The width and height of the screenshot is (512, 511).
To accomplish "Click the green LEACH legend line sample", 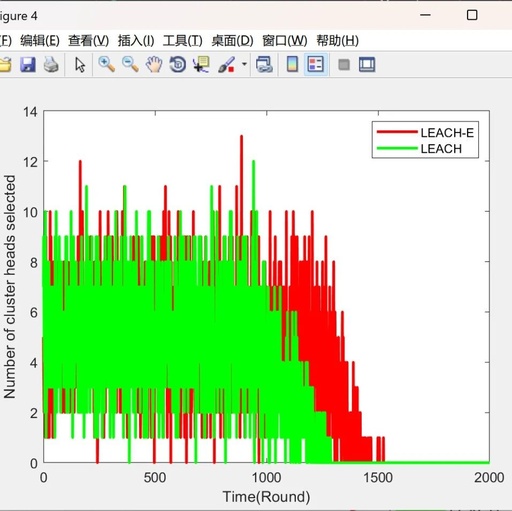I will [x=397, y=148].
